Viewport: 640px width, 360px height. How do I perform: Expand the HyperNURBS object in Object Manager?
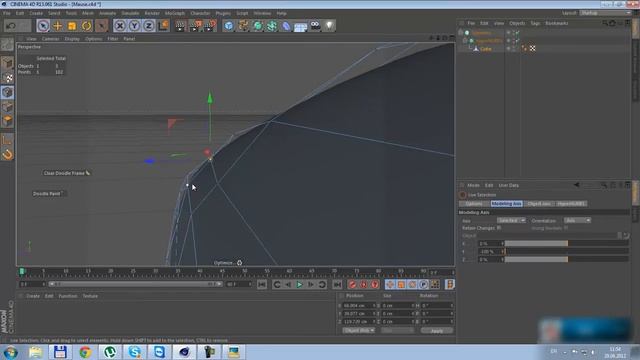point(465,41)
